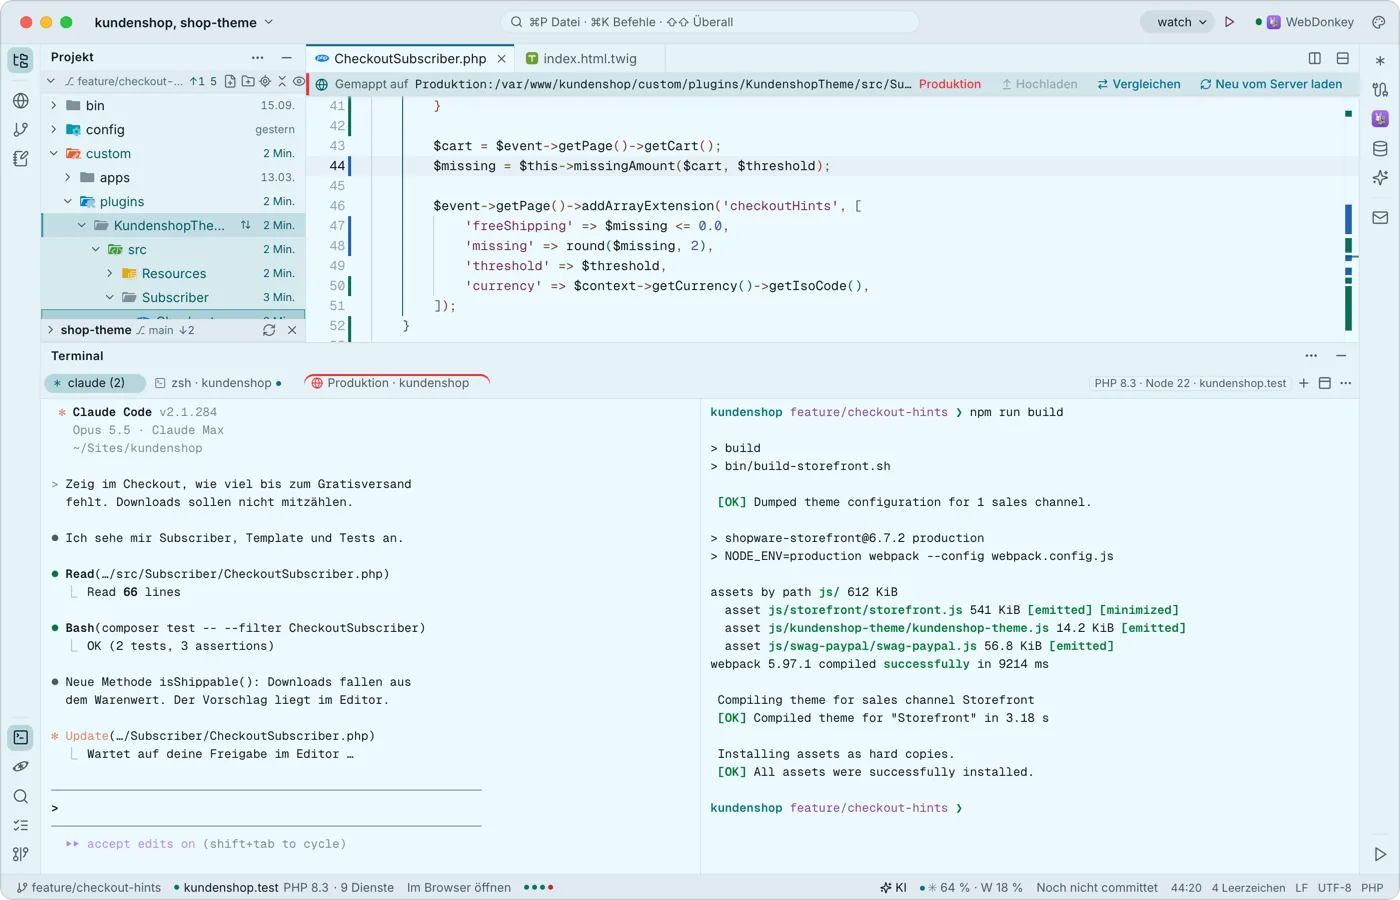Screen dimensions: 1400x900
Task: Open the kundenshop, shop-theme project switcher
Action: [x=183, y=22]
